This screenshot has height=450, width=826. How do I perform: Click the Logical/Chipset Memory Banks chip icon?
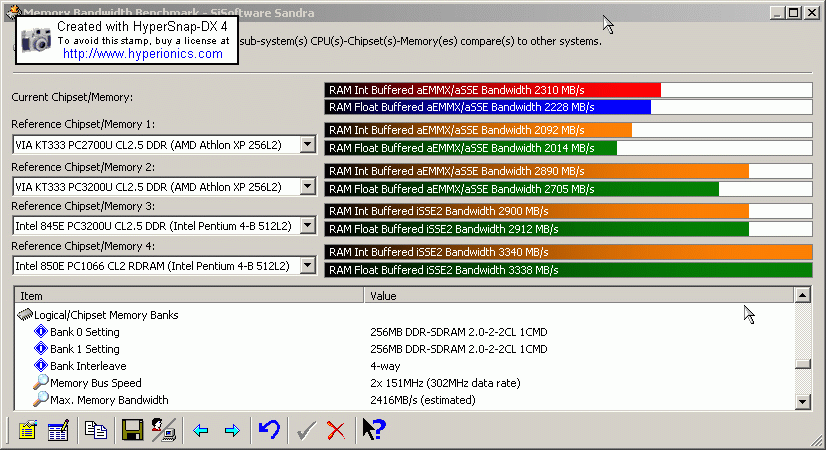pos(25,315)
